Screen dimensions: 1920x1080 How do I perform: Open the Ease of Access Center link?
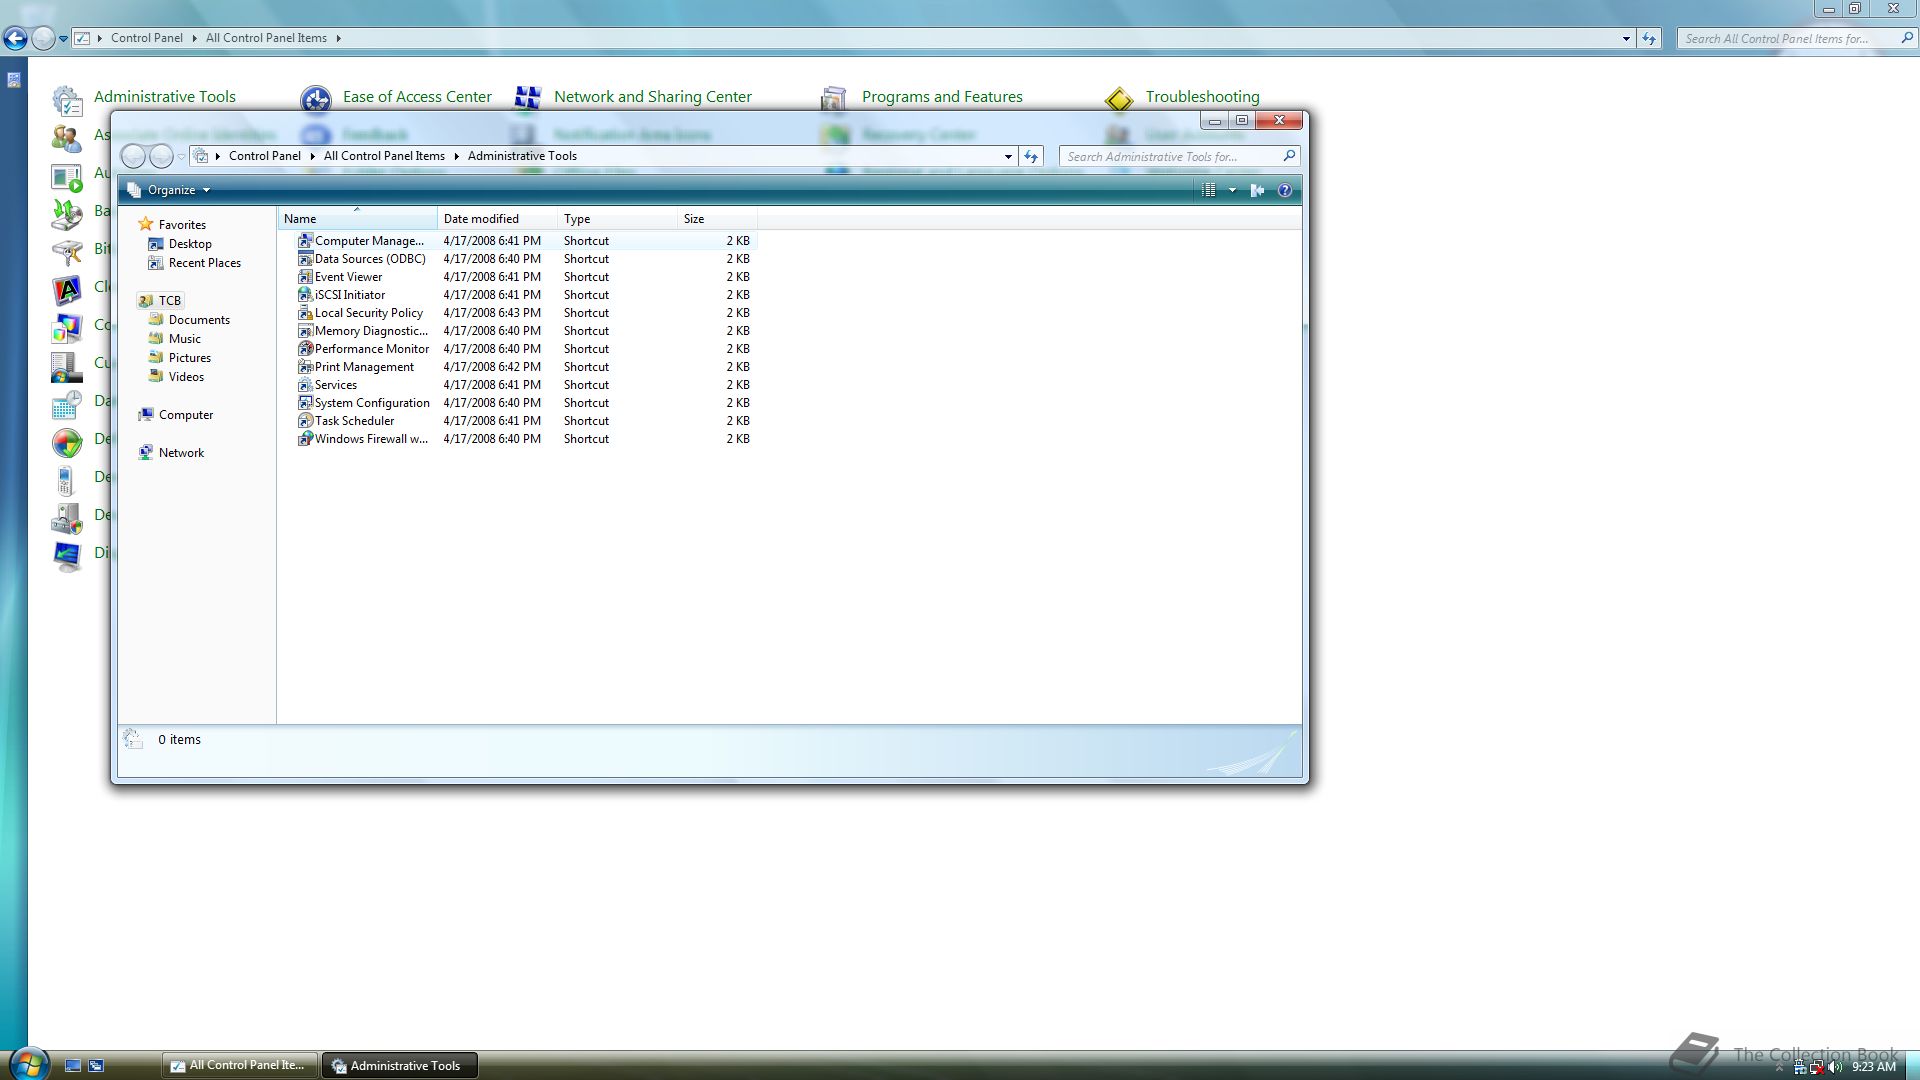pyautogui.click(x=417, y=97)
